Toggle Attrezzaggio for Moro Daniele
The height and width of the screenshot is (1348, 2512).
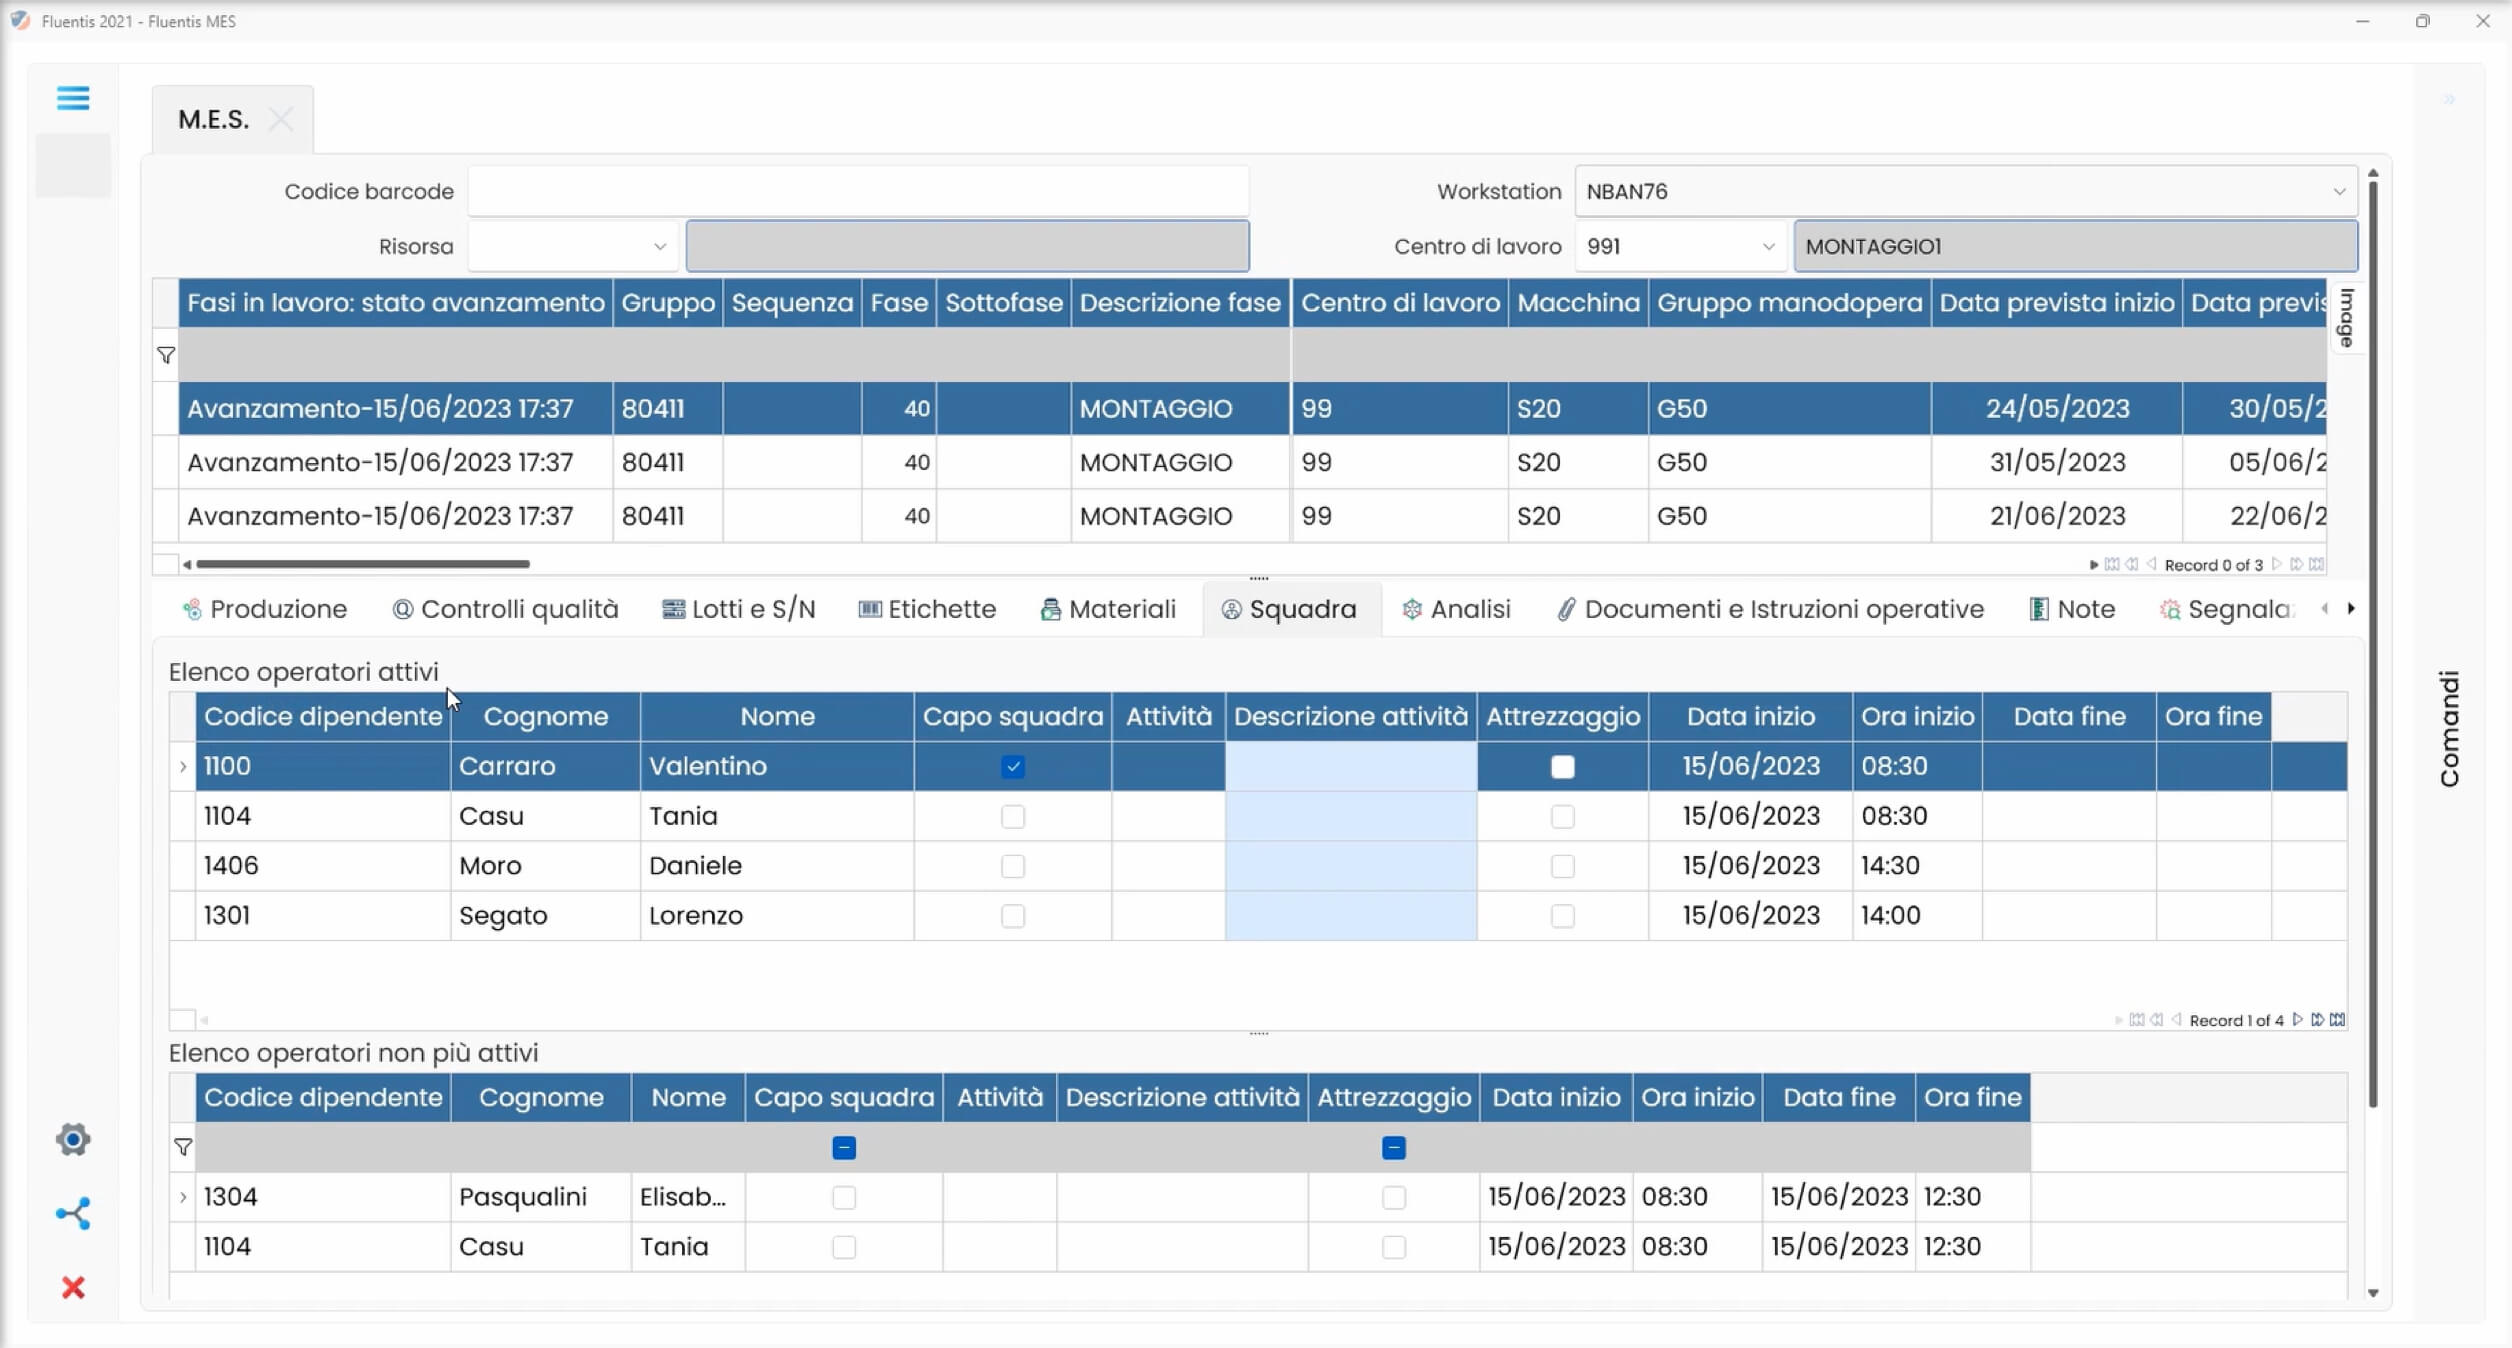(x=1563, y=866)
